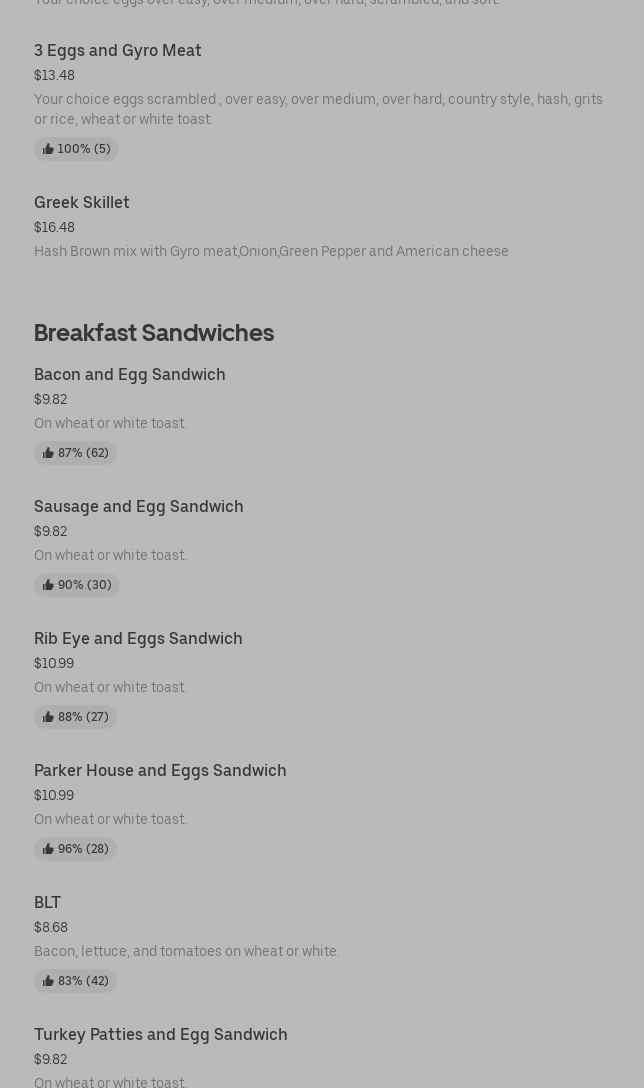Open the Greek Skillet menu item
The width and height of the screenshot is (644, 1088).
82,203
